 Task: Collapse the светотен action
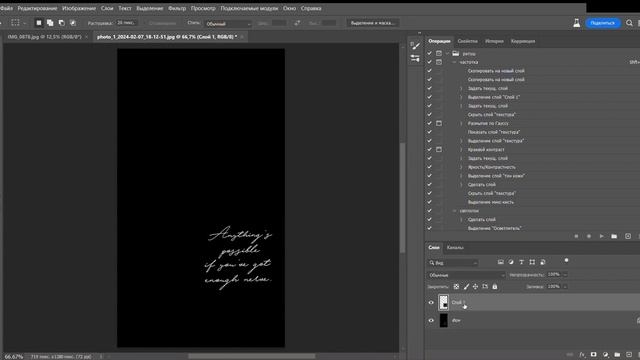(454, 211)
